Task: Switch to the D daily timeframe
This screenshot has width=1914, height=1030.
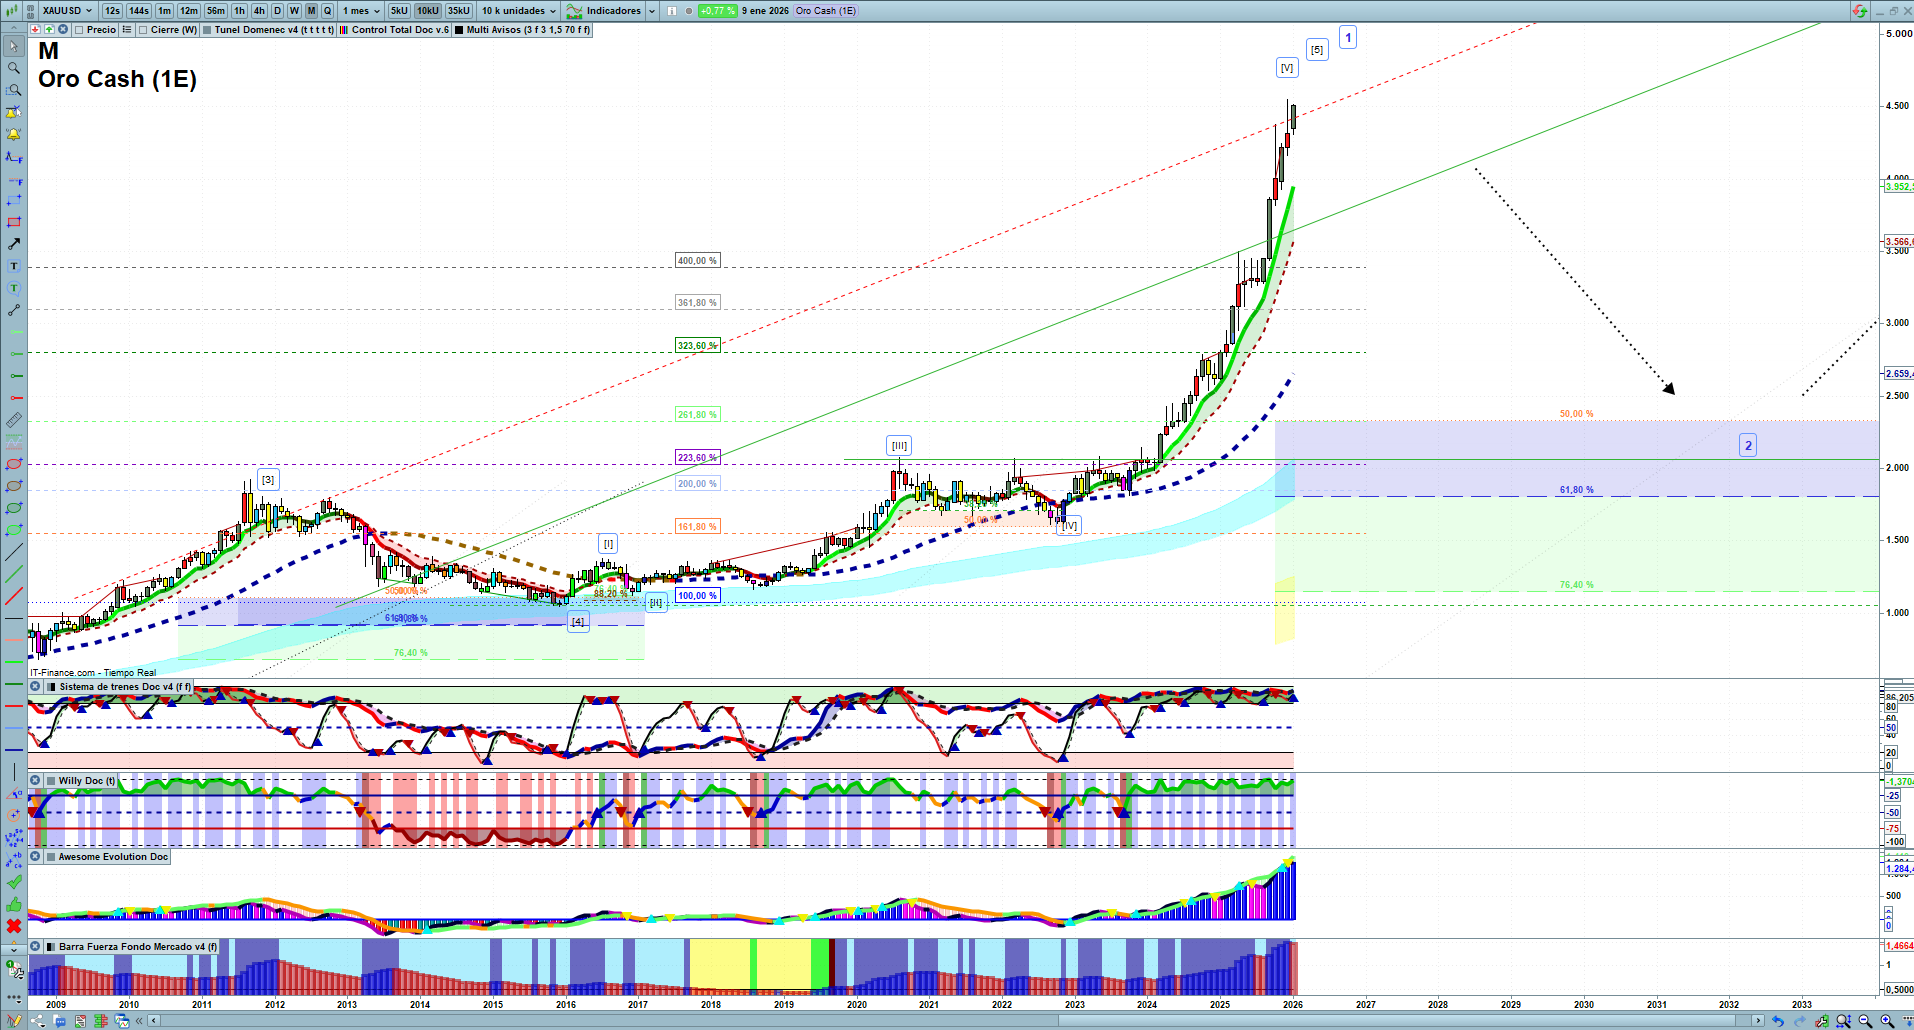Action: (277, 11)
